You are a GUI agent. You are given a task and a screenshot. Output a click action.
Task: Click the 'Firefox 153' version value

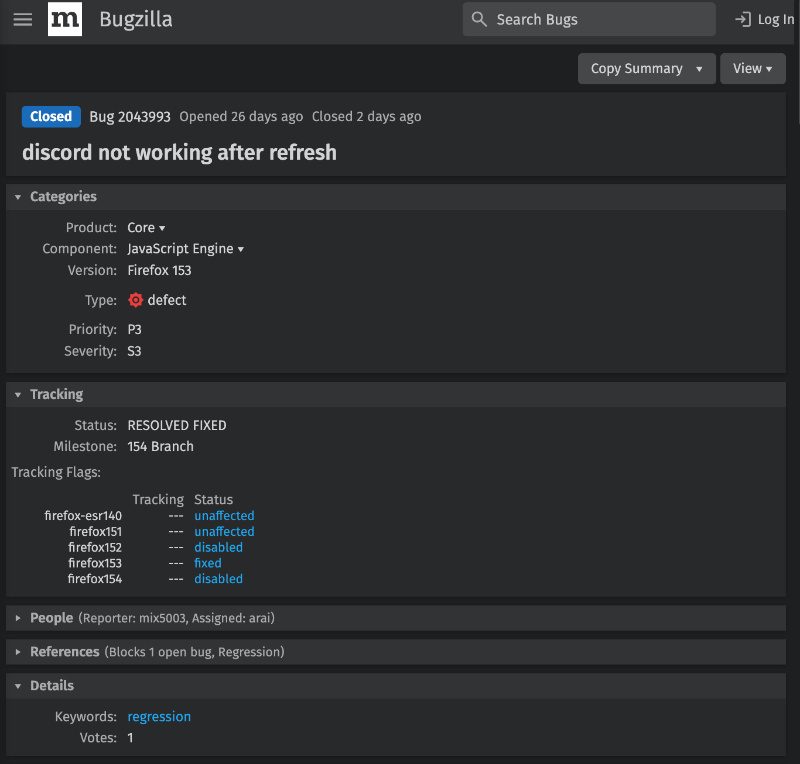159,270
